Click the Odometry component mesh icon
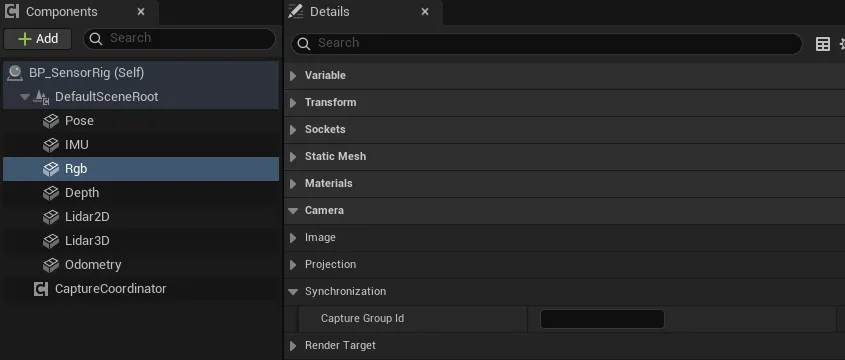The width and height of the screenshot is (845, 360). click(x=51, y=265)
